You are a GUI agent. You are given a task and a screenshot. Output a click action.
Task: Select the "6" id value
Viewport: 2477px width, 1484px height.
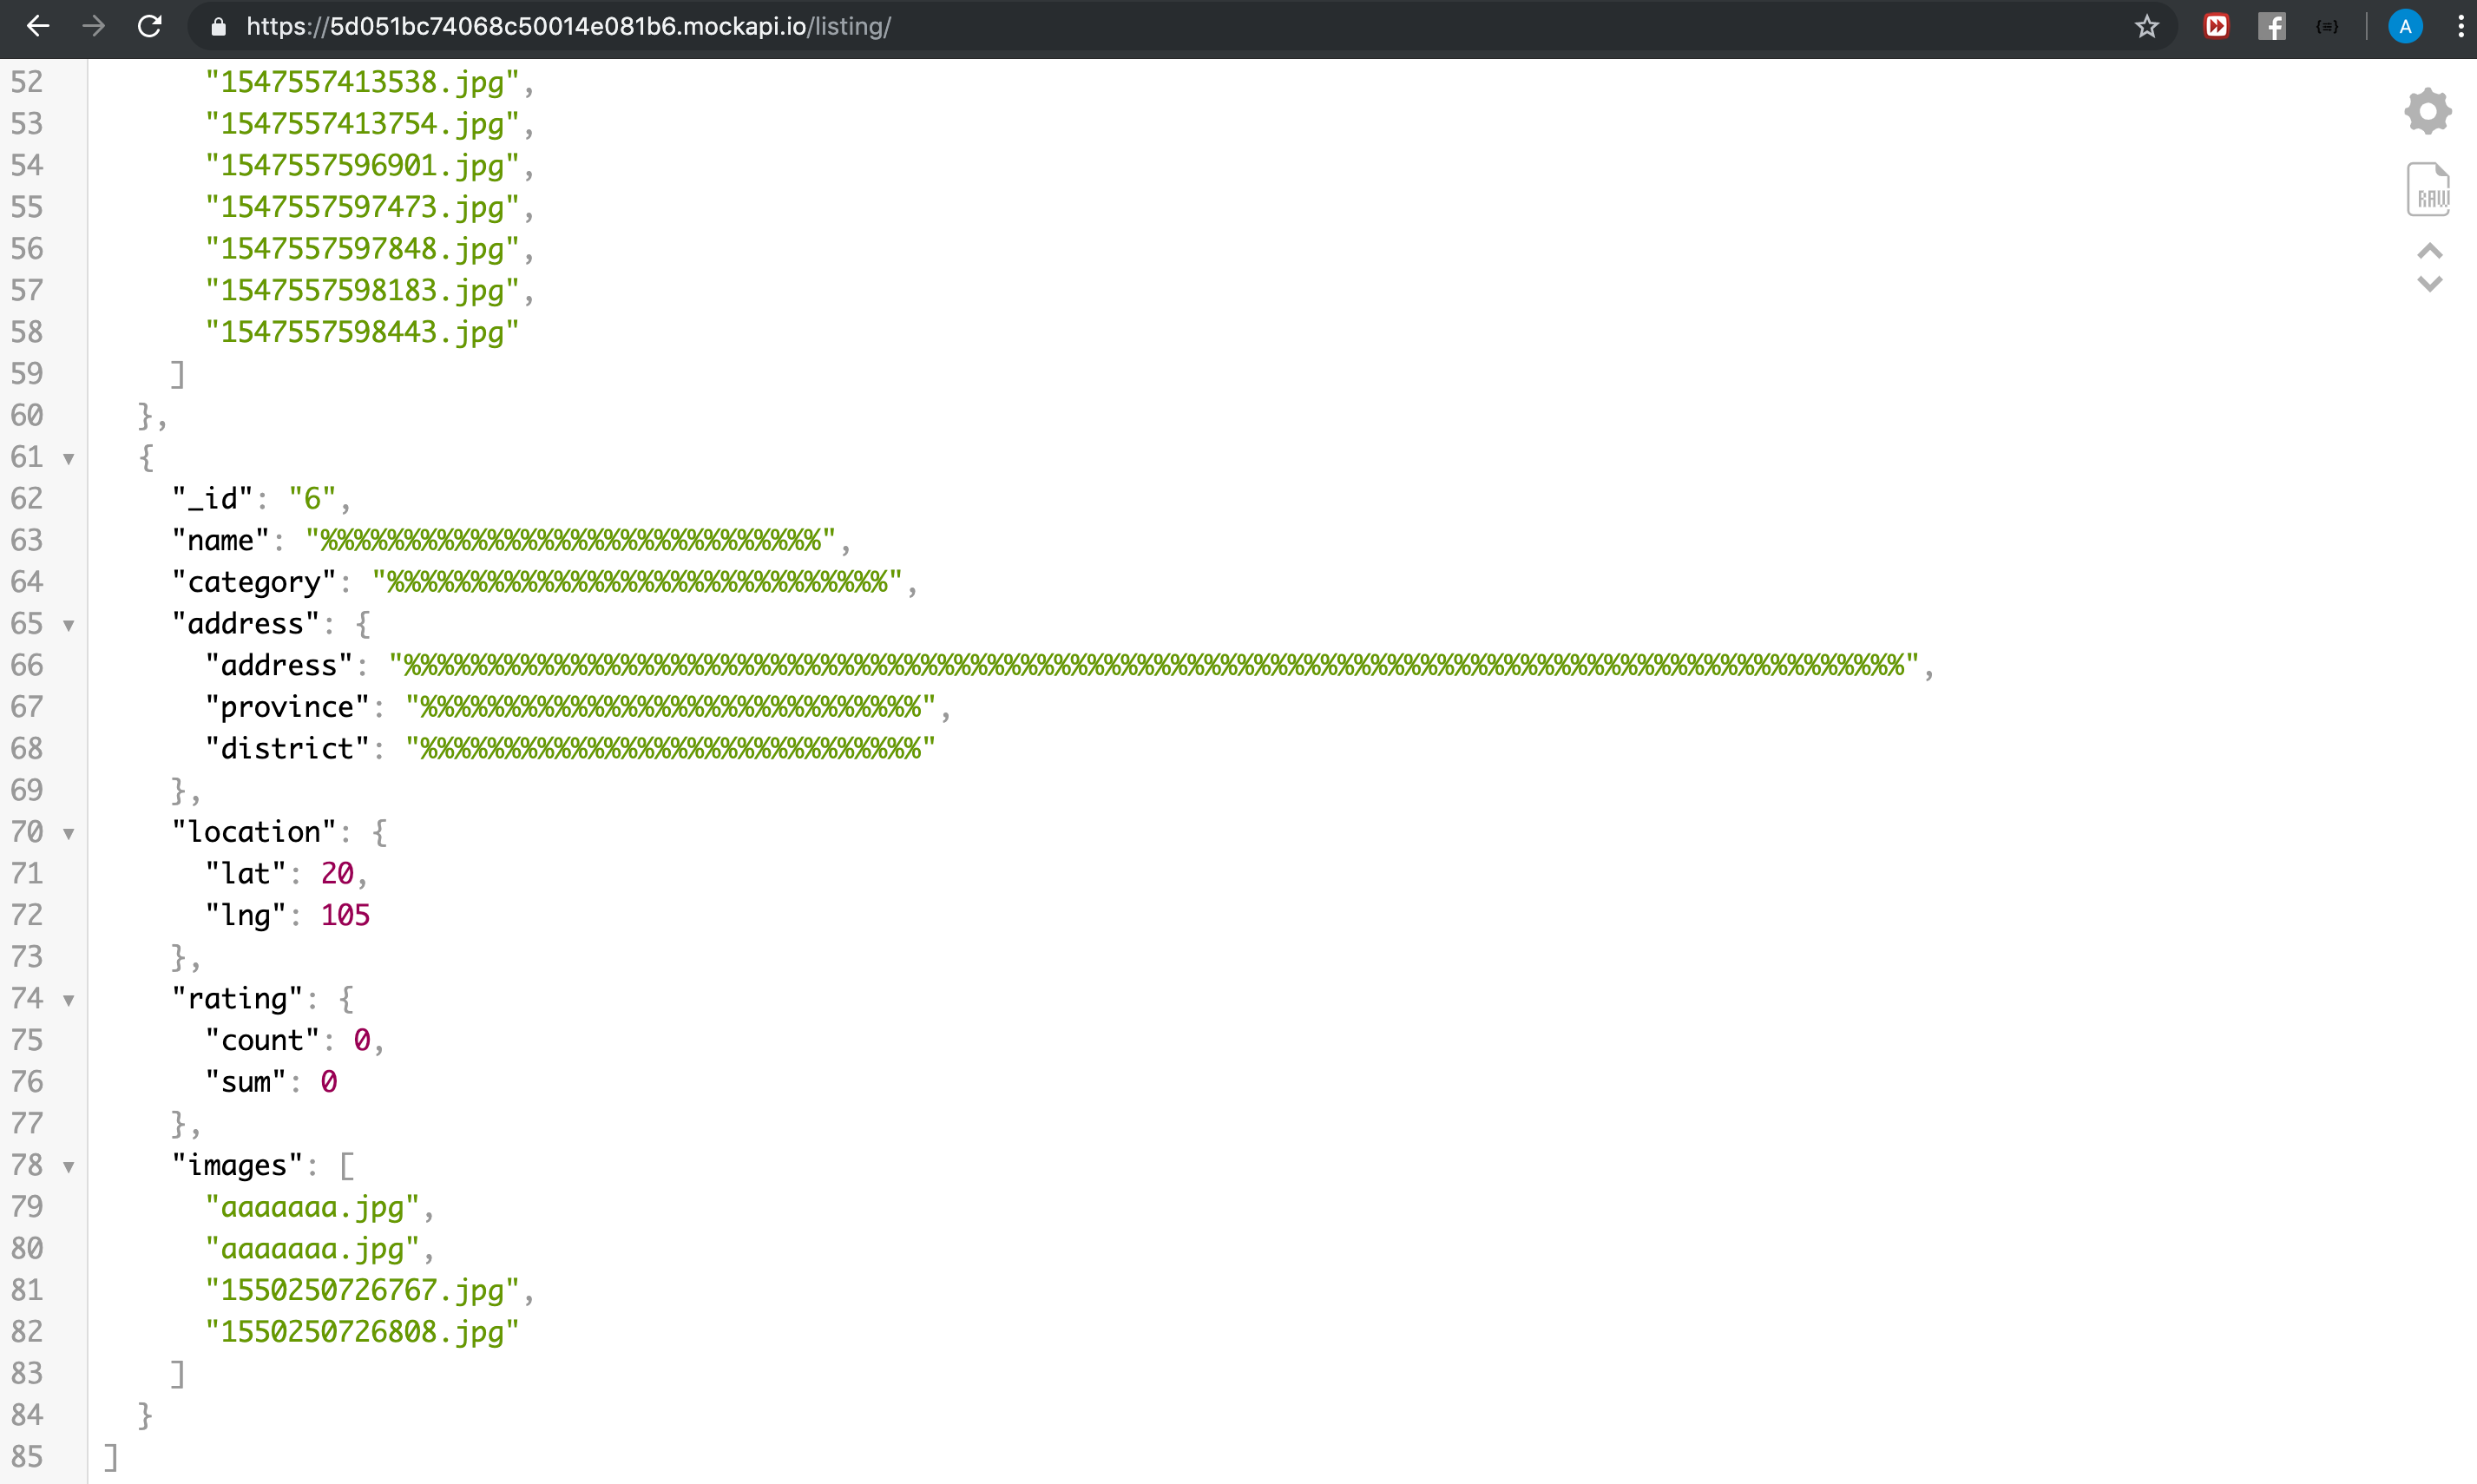pos(312,498)
